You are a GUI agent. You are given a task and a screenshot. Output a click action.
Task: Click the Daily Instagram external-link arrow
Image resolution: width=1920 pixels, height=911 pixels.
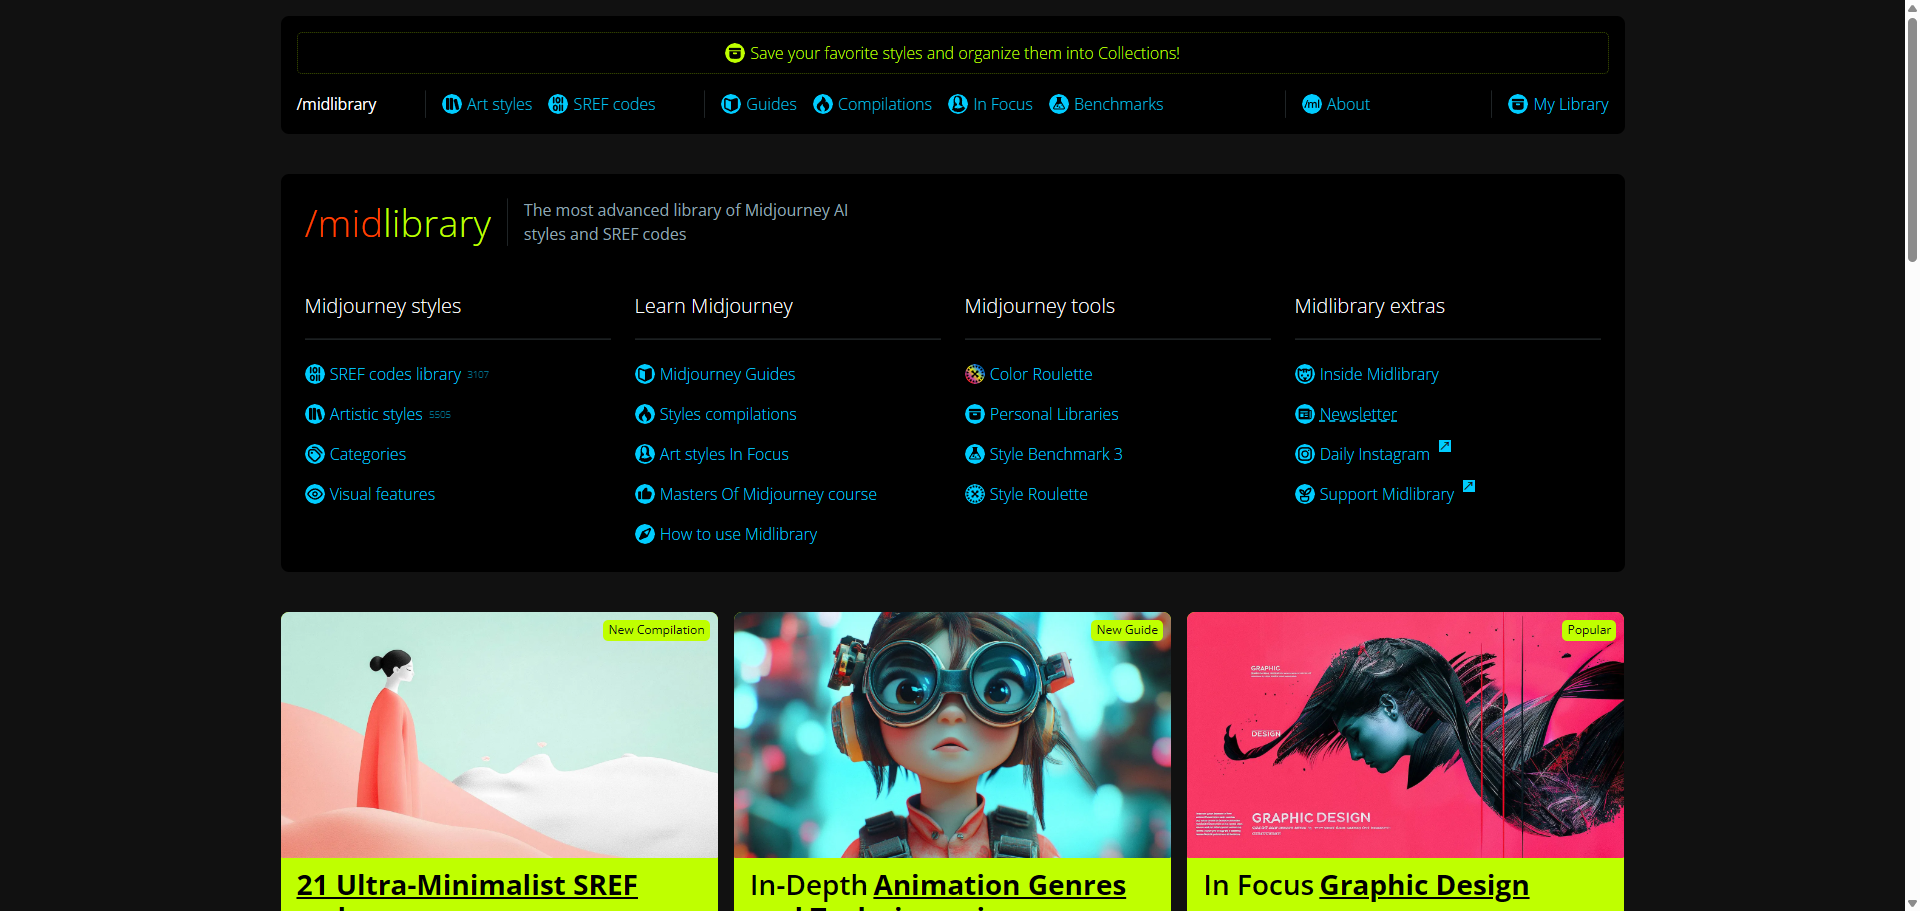pyautogui.click(x=1445, y=446)
